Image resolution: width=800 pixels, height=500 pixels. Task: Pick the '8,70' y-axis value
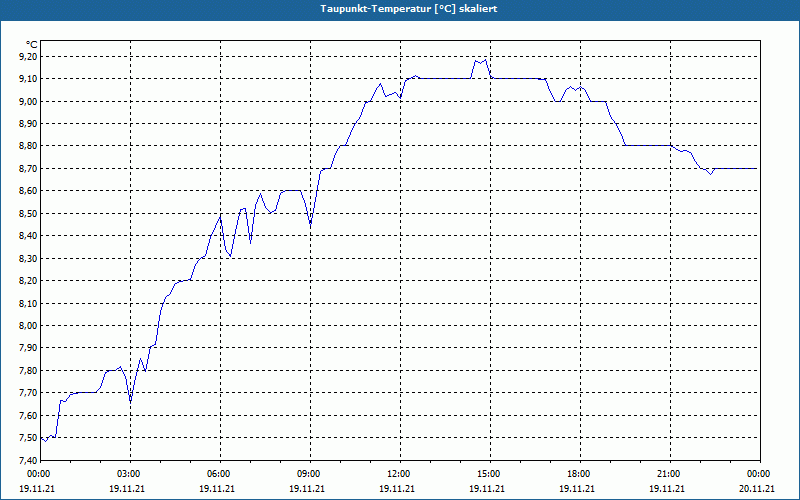pyautogui.click(x=29, y=168)
